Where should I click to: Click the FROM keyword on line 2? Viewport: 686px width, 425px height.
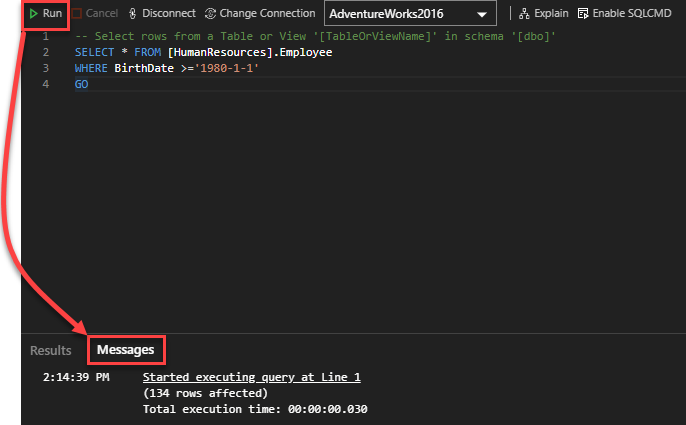147,53
